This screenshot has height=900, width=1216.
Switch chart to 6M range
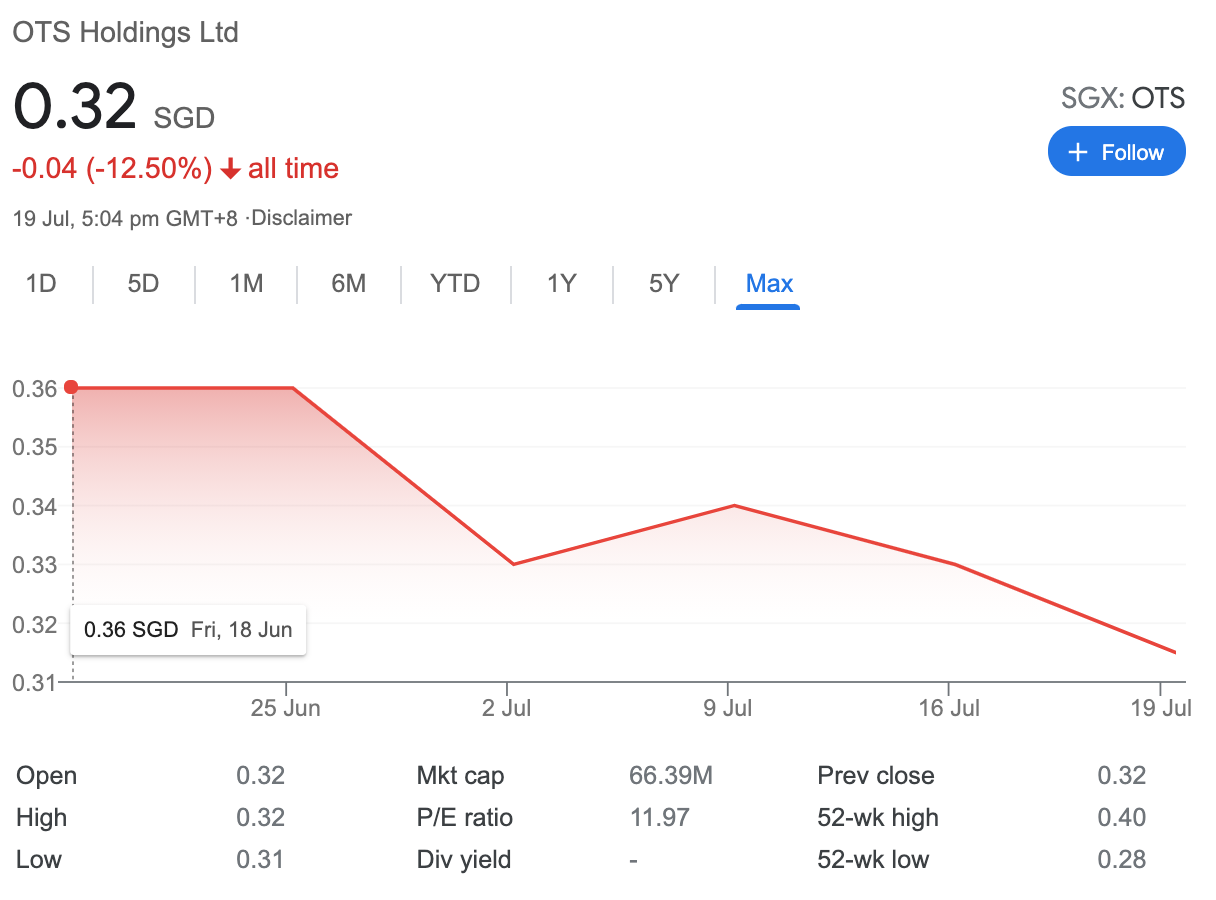348,284
